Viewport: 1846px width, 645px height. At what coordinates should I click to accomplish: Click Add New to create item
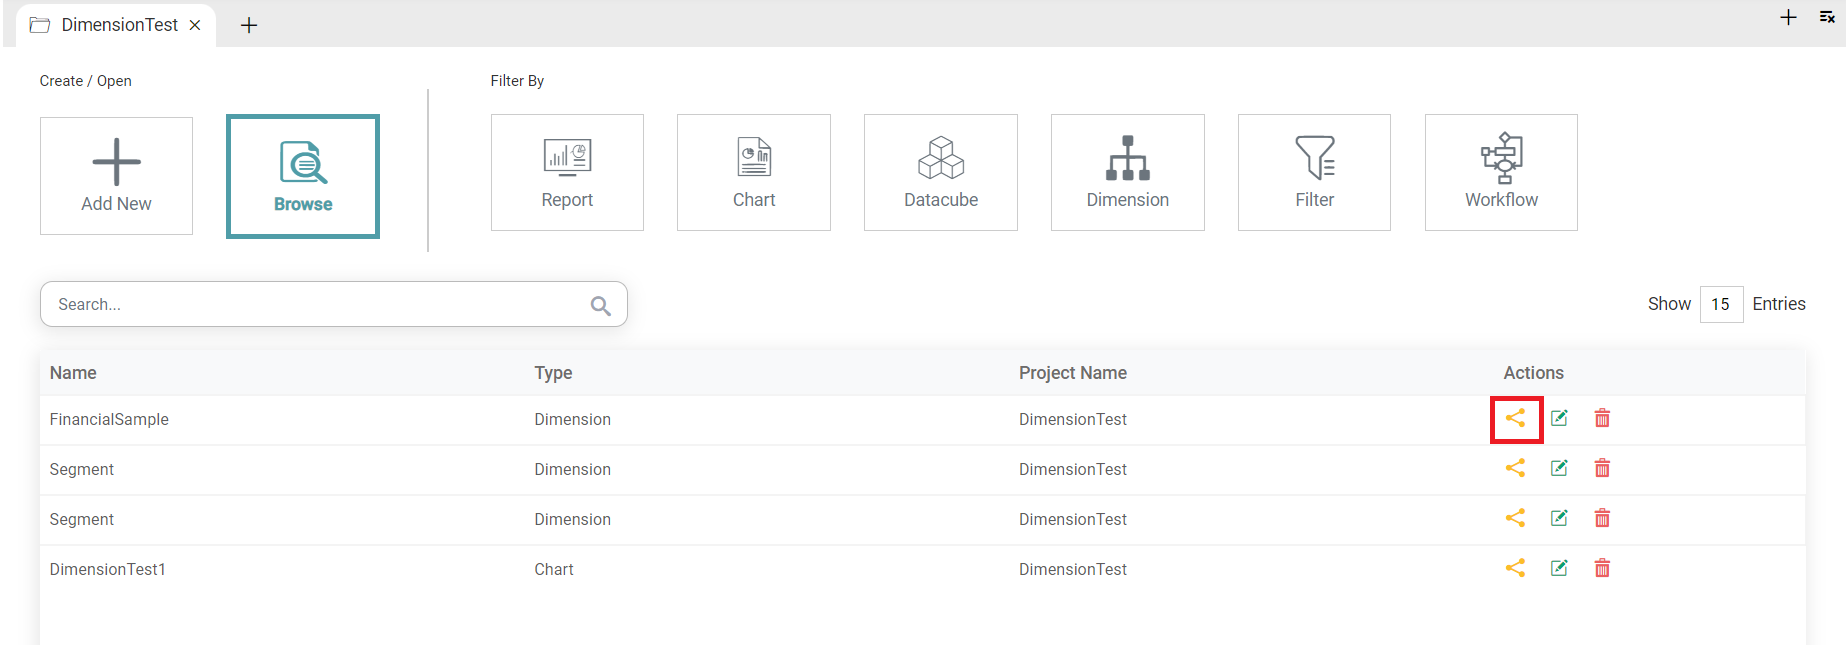[x=116, y=176]
